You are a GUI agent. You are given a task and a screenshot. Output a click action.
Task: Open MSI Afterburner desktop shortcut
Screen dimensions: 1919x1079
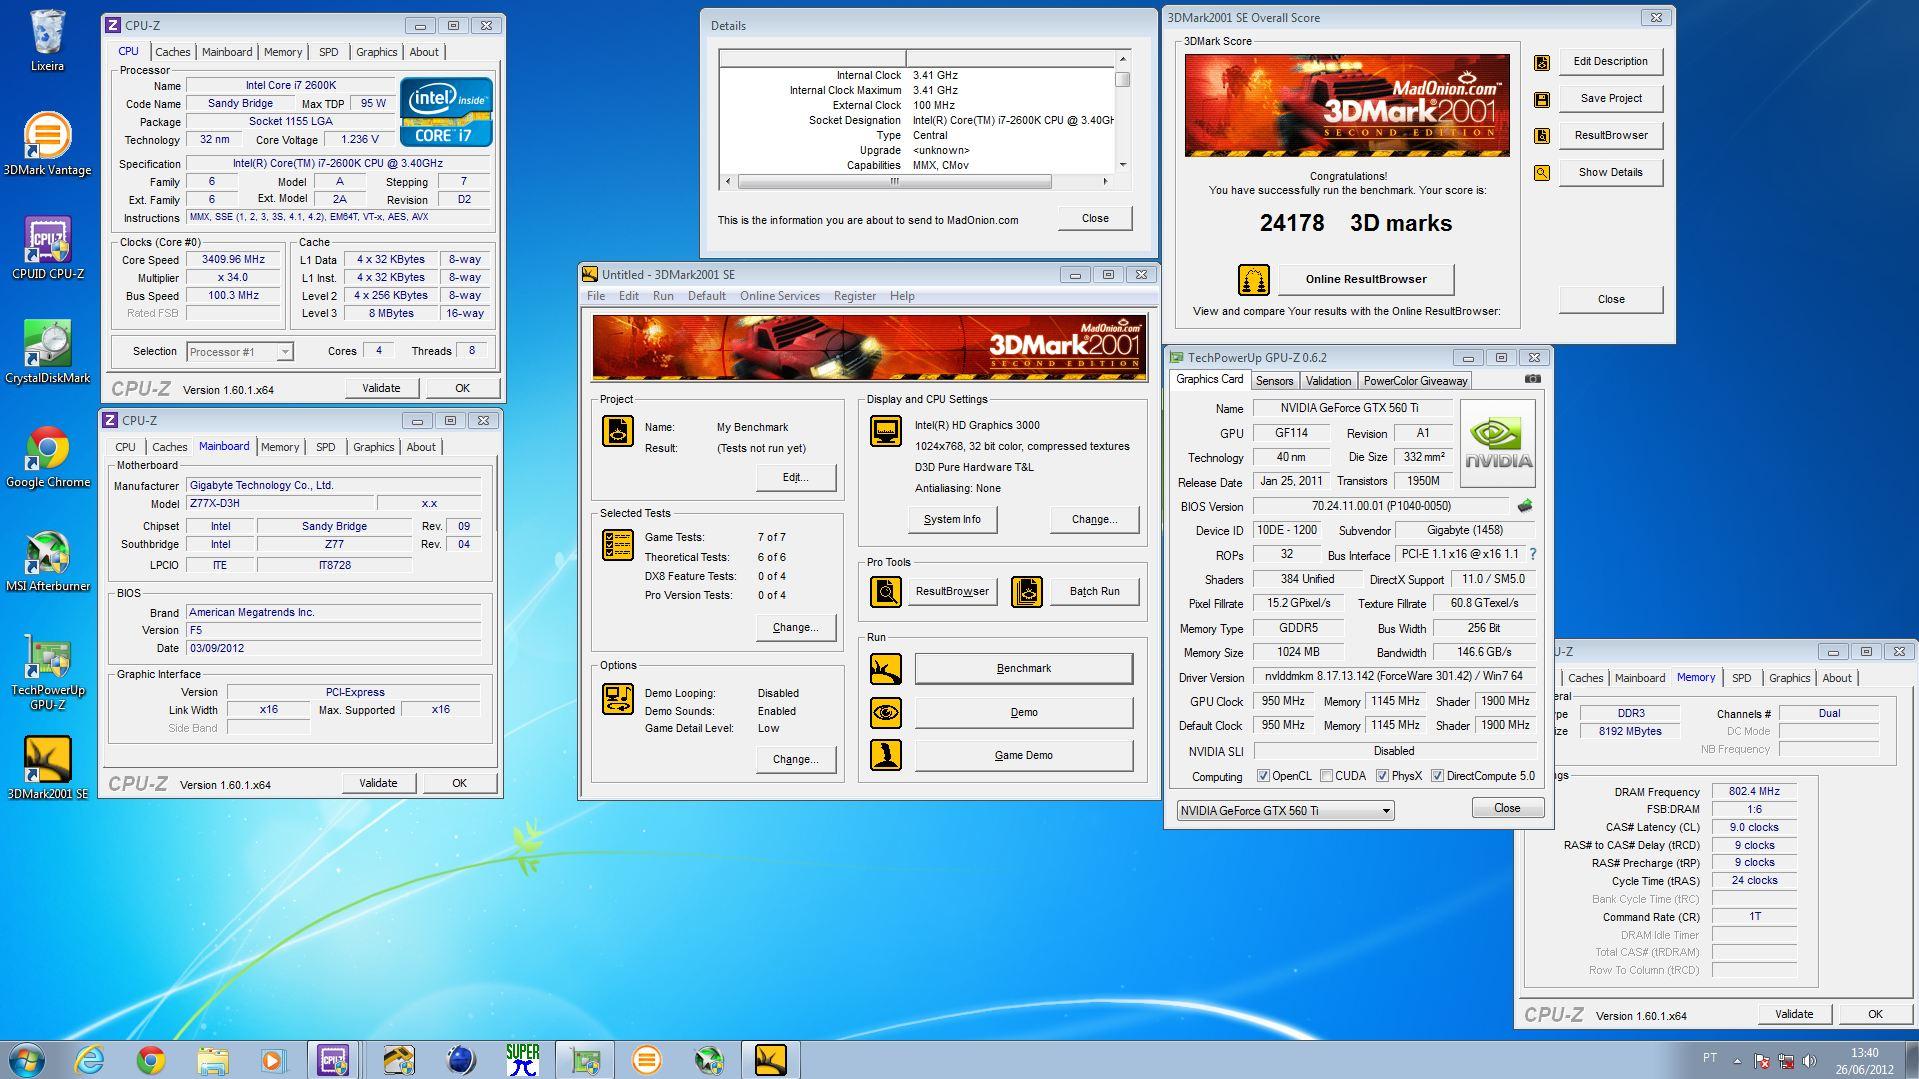pos(47,559)
